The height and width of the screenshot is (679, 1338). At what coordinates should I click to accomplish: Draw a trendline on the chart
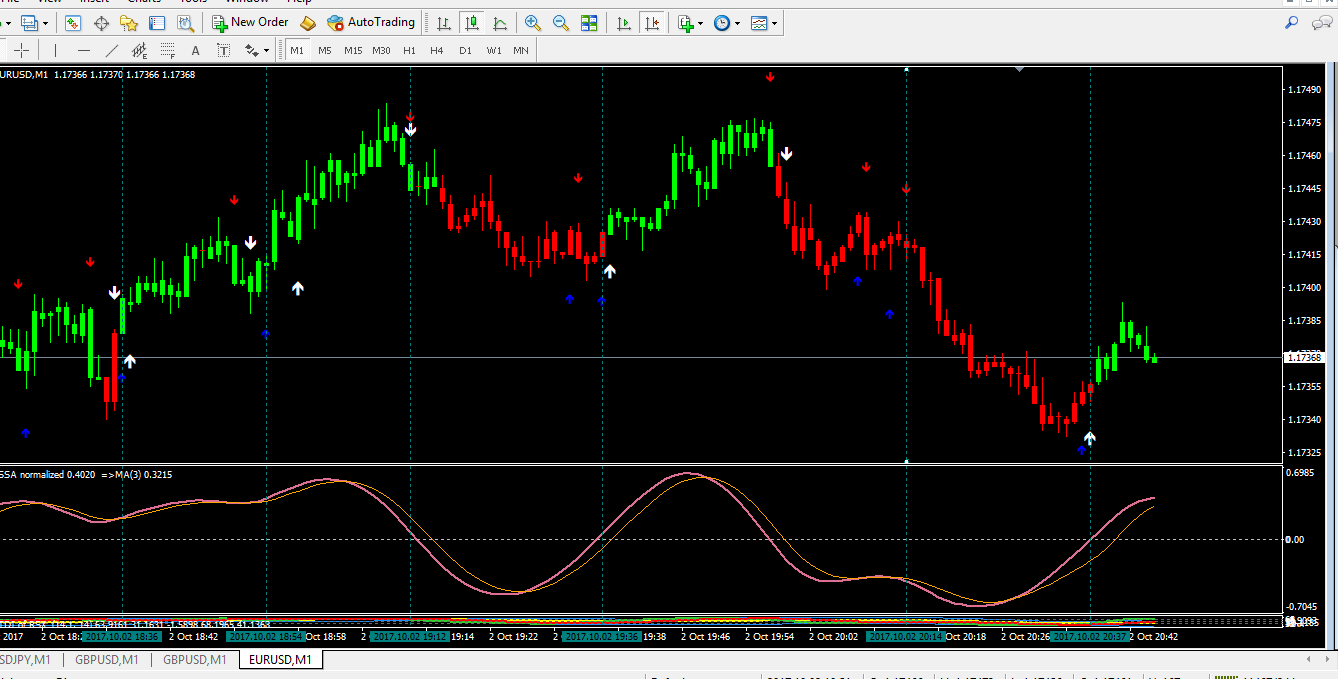click(112, 50)
